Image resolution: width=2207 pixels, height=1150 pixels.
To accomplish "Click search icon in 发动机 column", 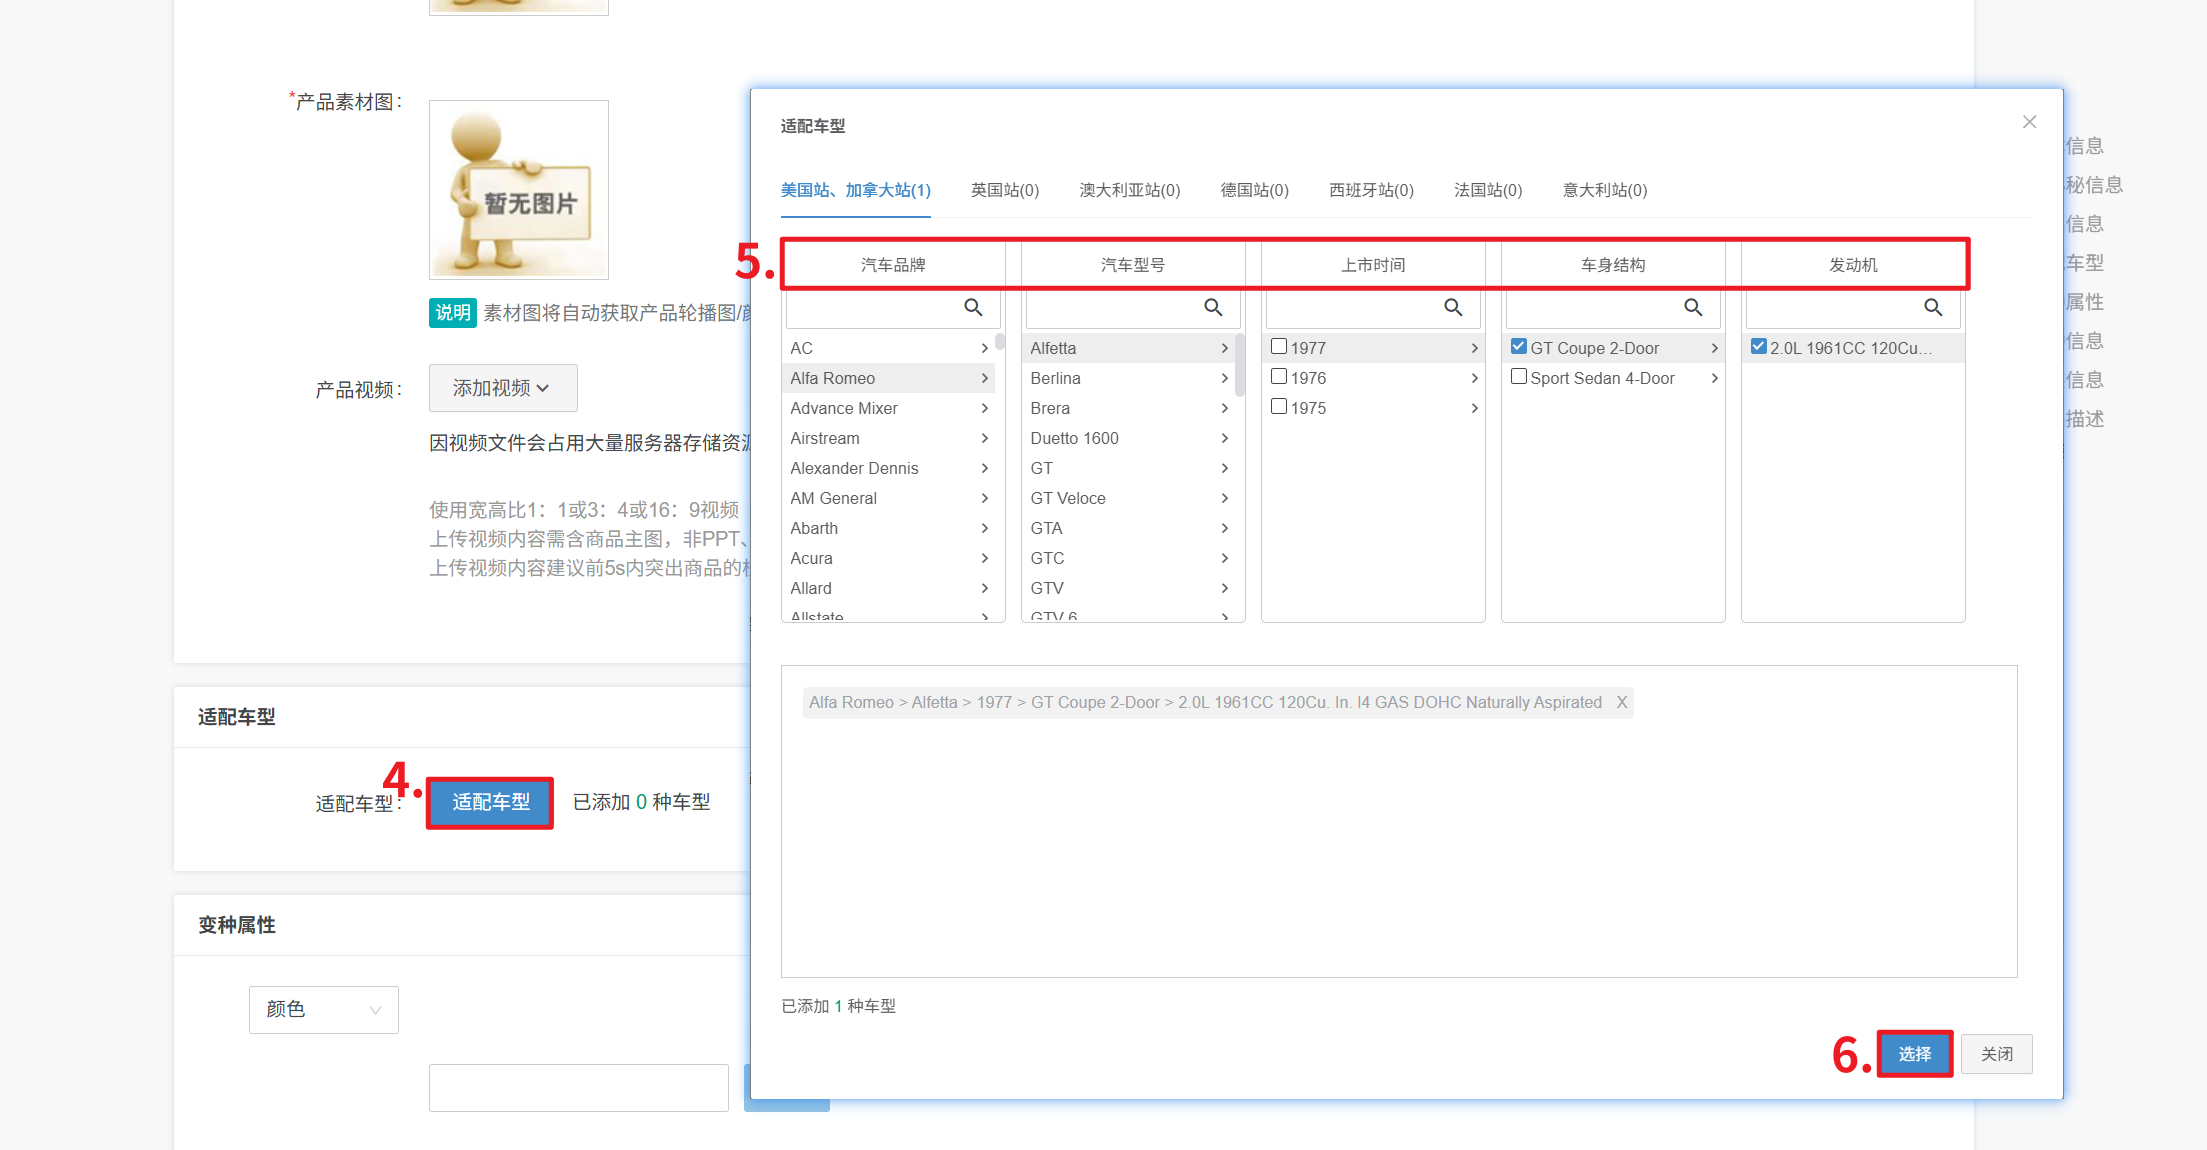I will 1933,307.
